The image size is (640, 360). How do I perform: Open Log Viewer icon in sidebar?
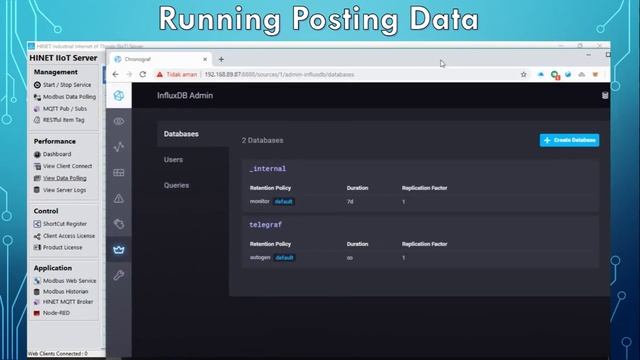[119, 224]
